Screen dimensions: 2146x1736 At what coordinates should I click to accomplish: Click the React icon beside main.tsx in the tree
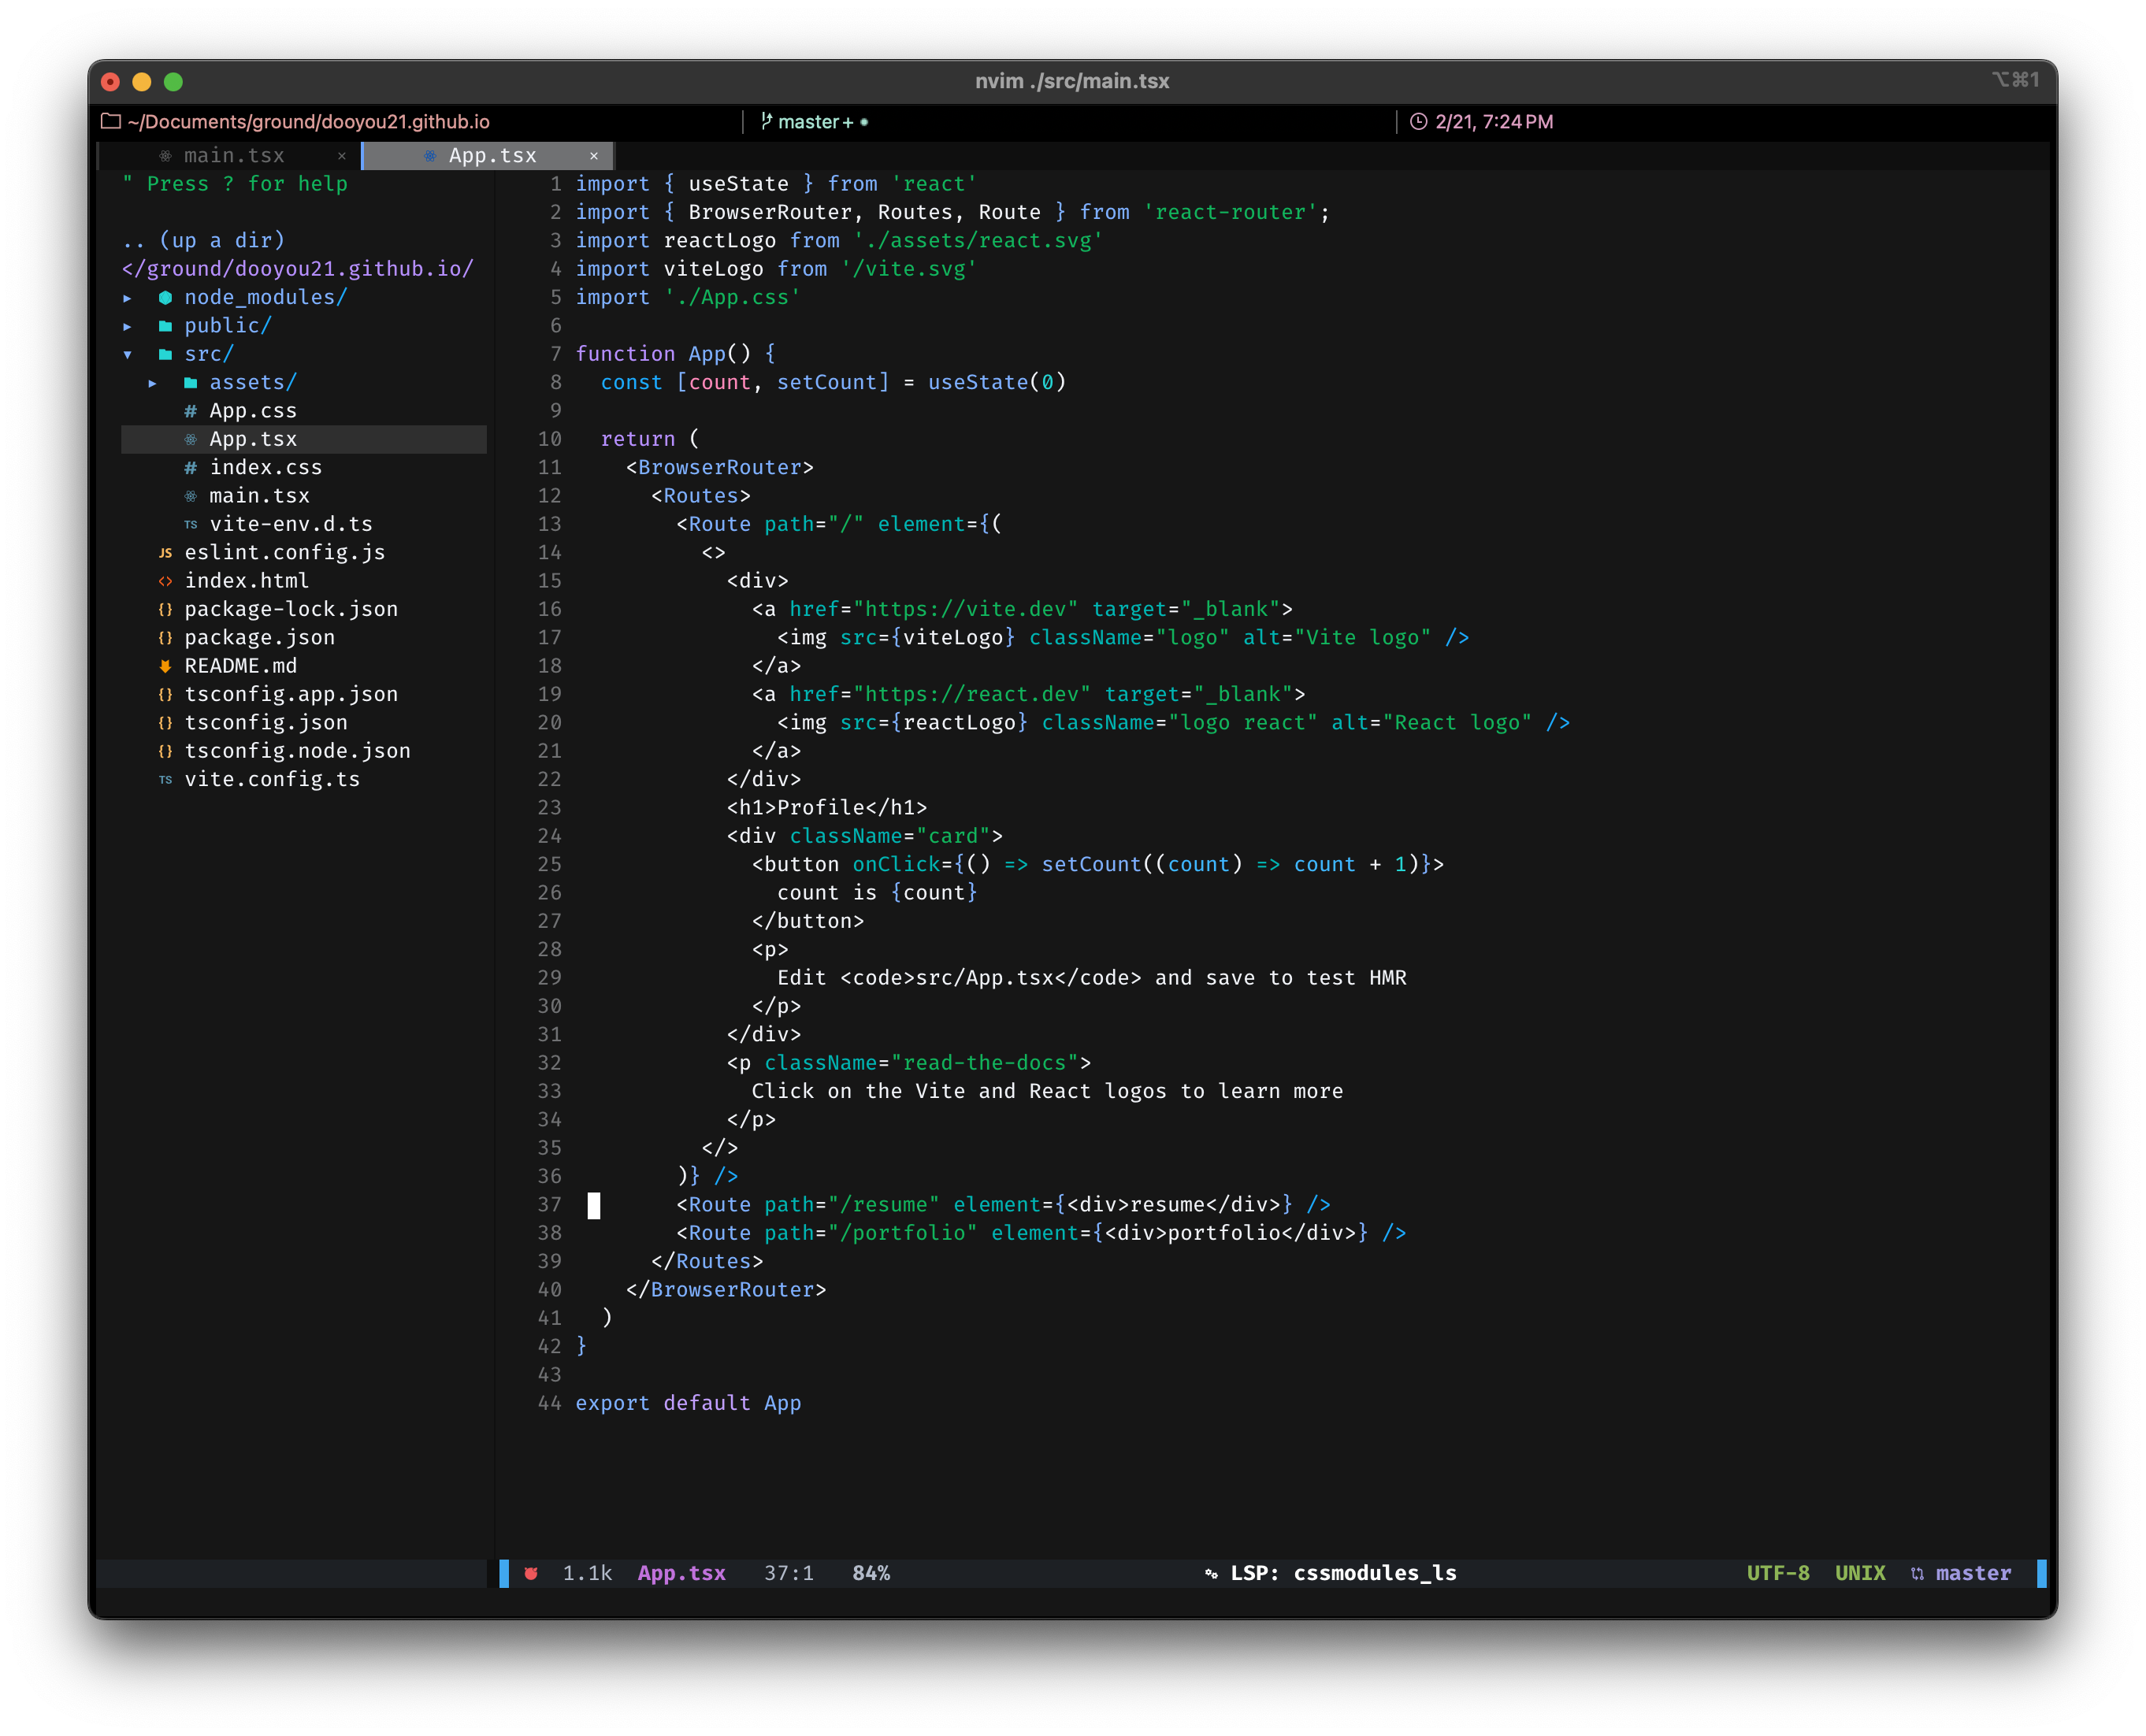point(190,496)
